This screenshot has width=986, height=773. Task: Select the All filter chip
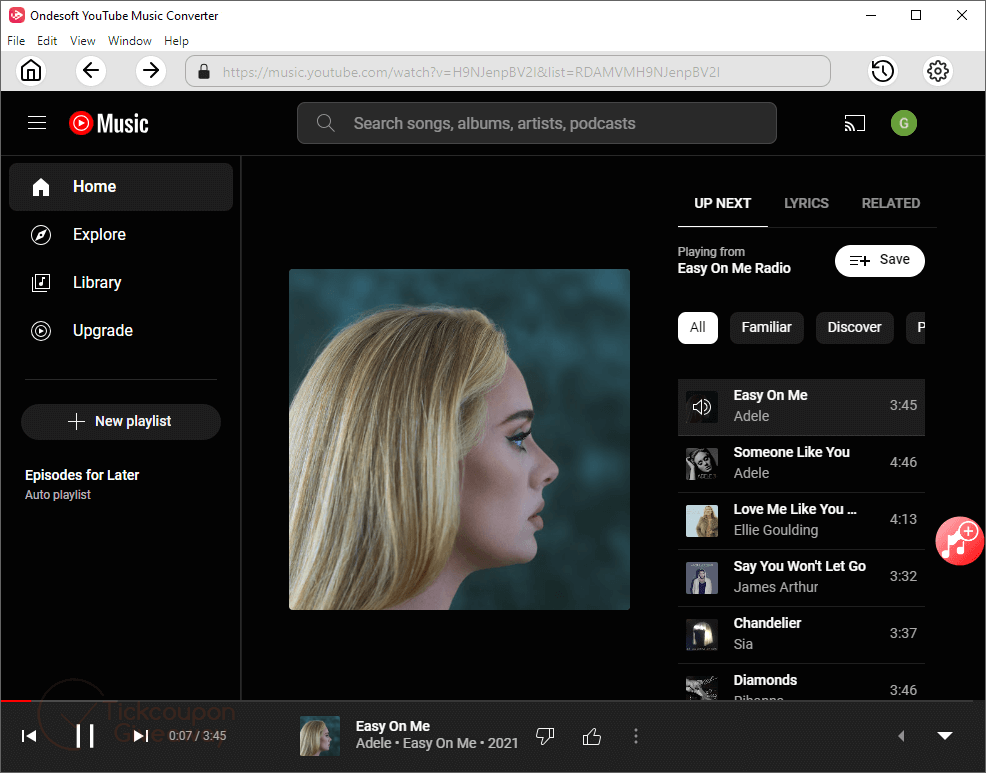click(698, 328)
